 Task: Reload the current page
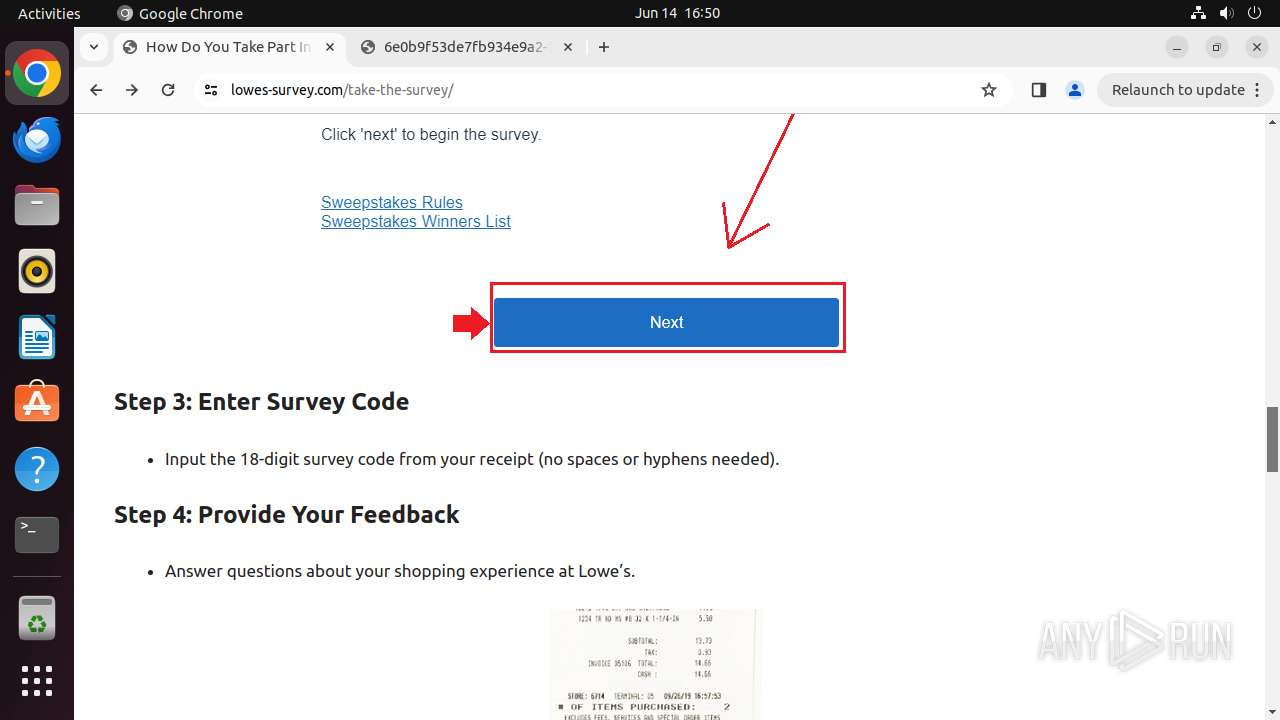(x=168, y=90)
